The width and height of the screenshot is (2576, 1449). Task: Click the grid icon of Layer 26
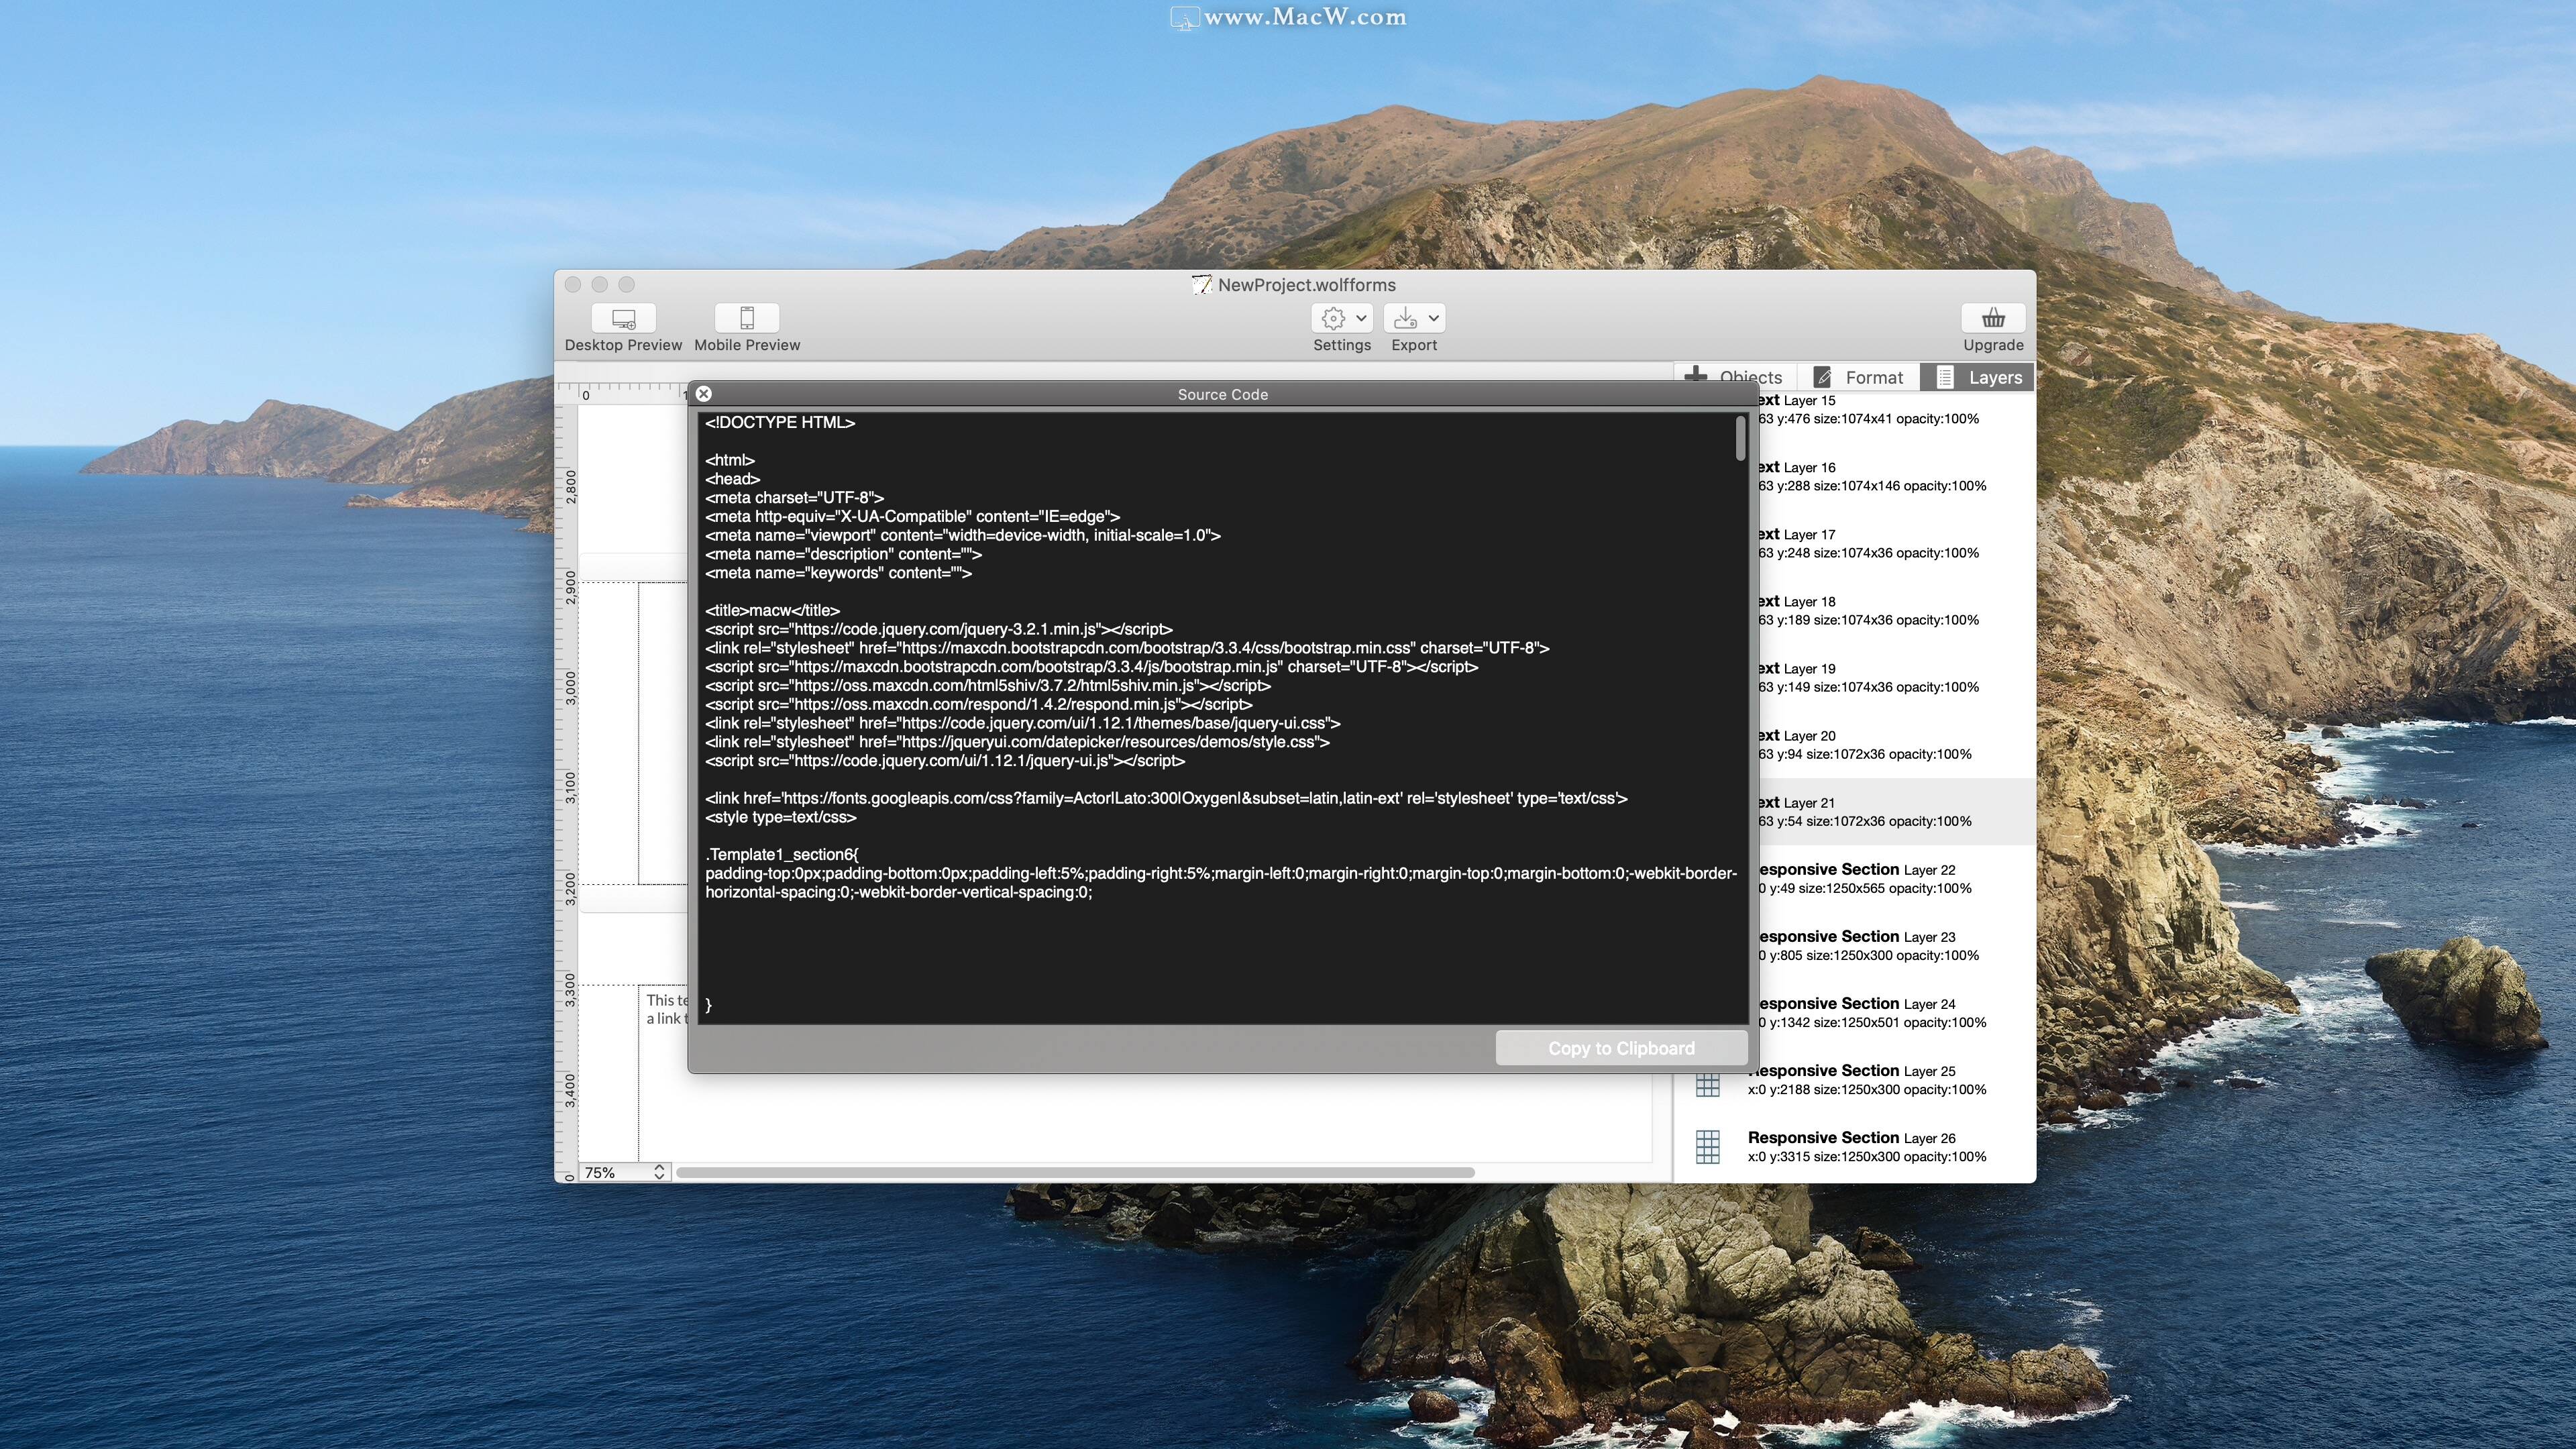tap(1708, 1147)
